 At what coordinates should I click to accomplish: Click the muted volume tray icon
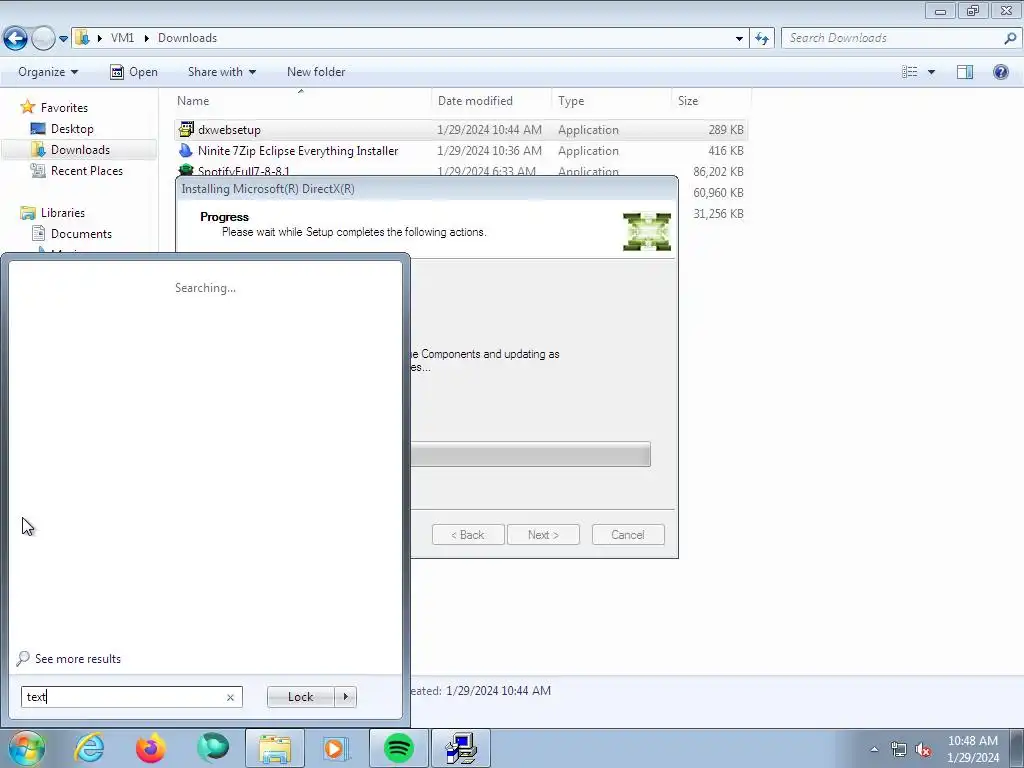pos(923,750)
